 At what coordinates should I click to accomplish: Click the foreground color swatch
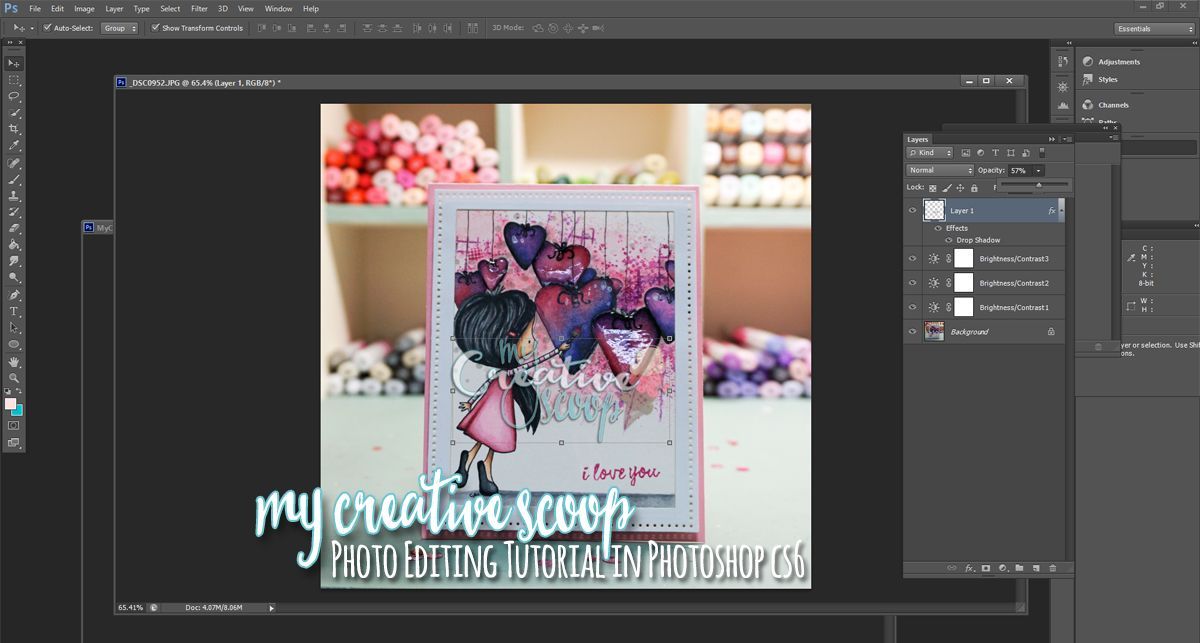[x=11, y=403]
